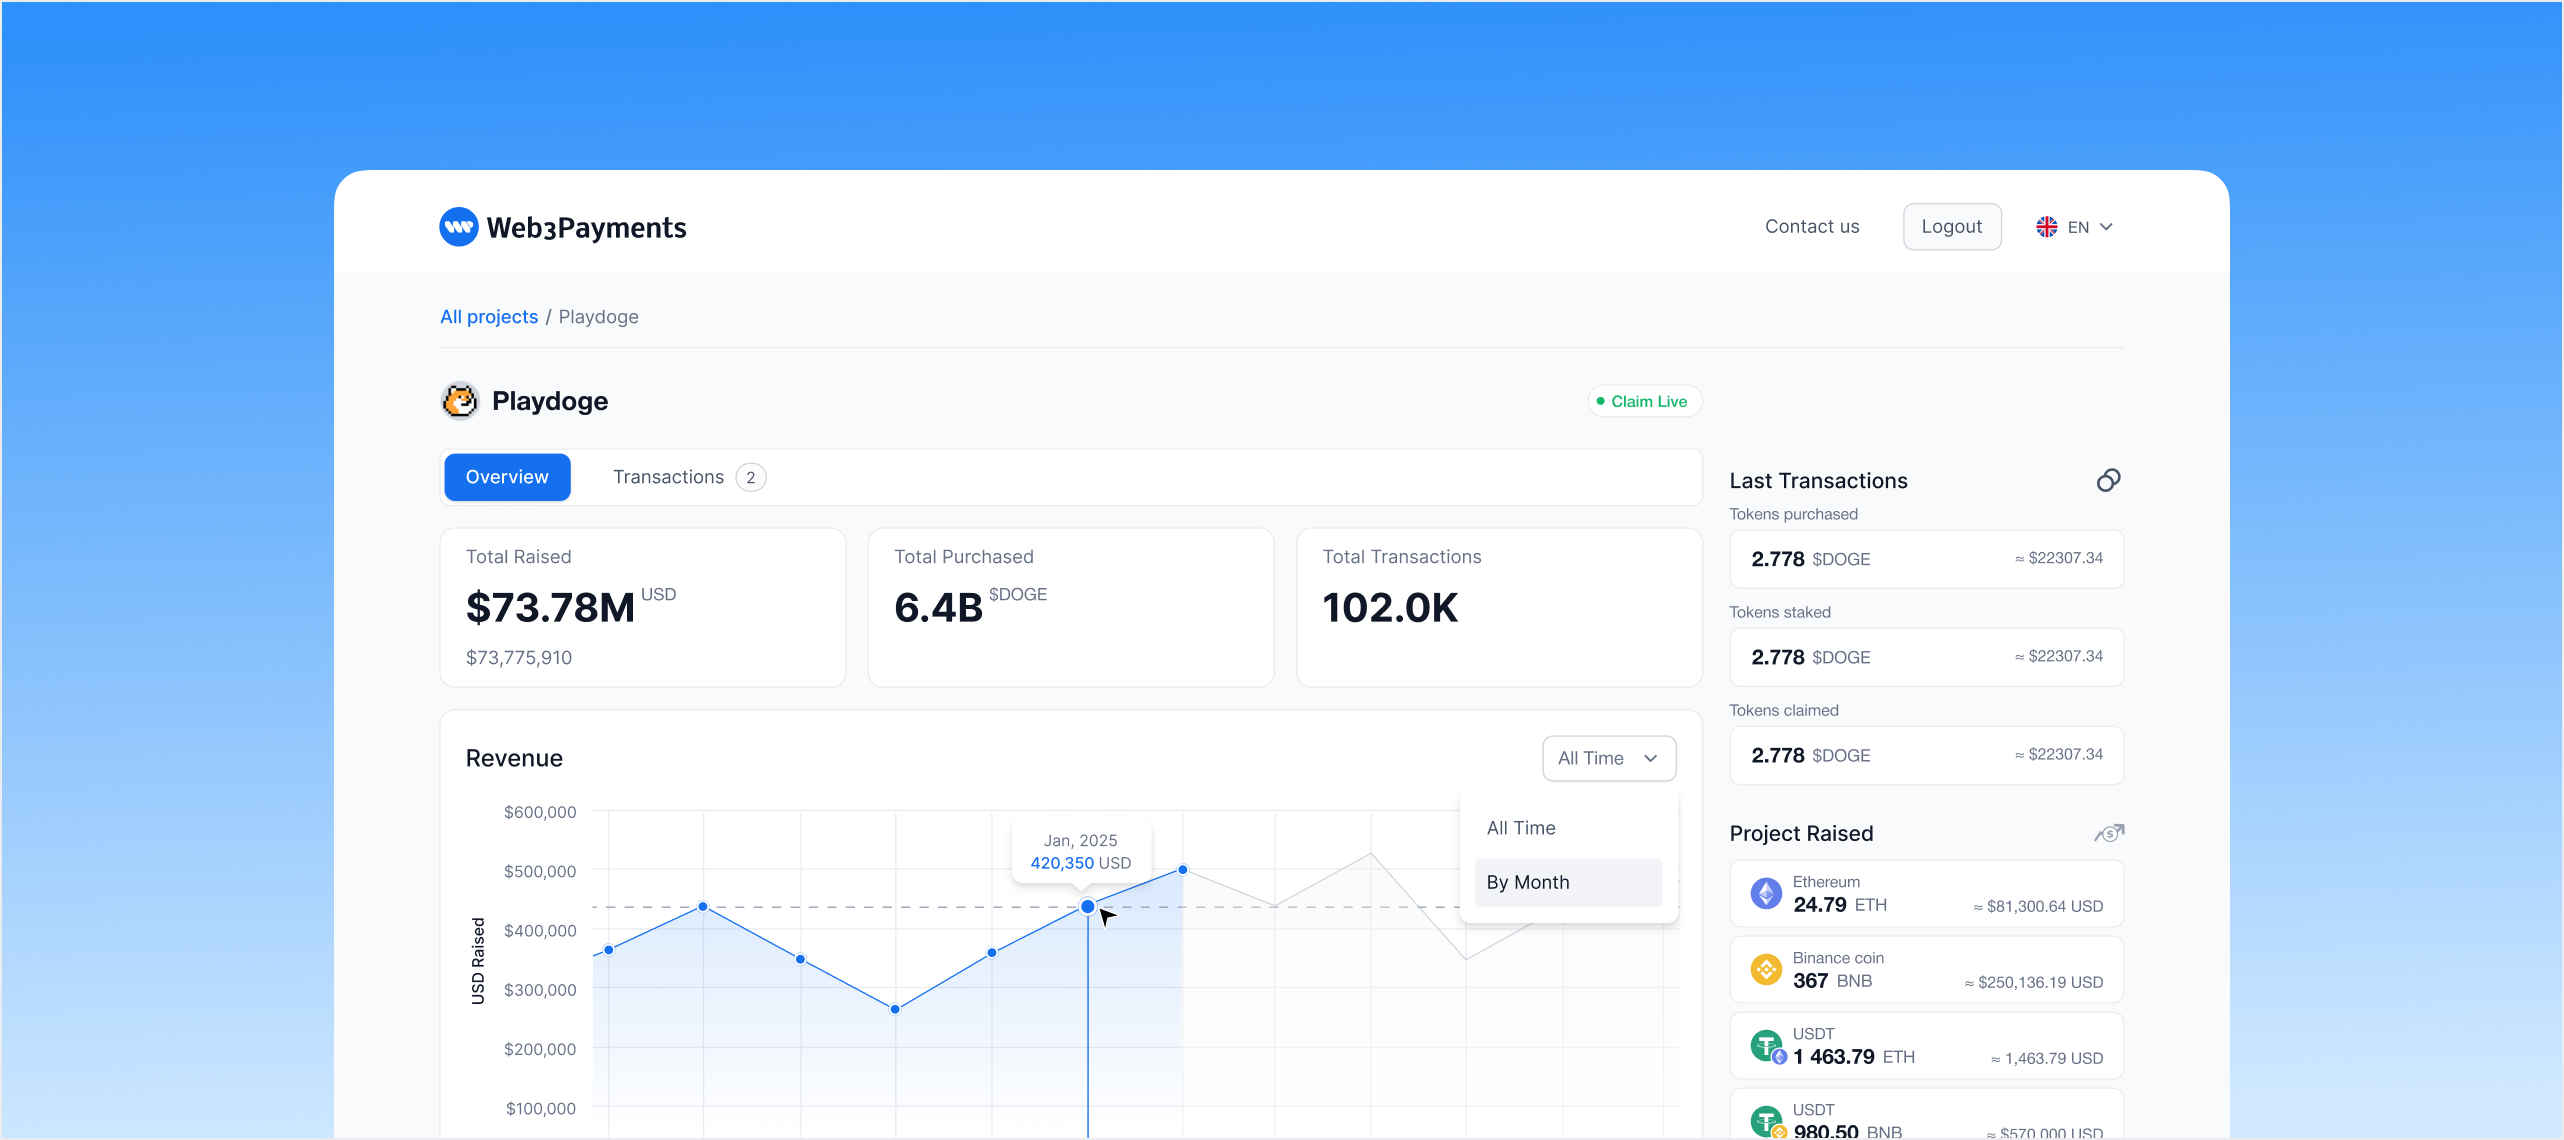Click the $73,775,910 exact amount
The height and width of the screenshot is (1140, 2564).
[x=519, y=658]
